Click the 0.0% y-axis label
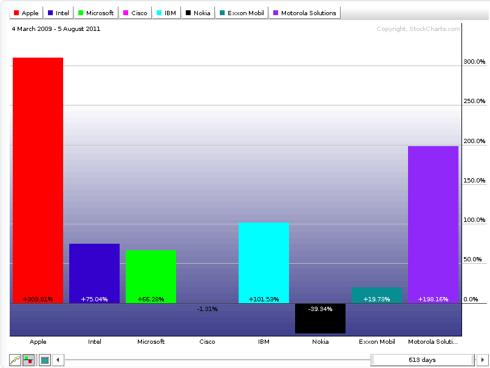The width and height of the screenshot is (490, 368). pos(471,299)
